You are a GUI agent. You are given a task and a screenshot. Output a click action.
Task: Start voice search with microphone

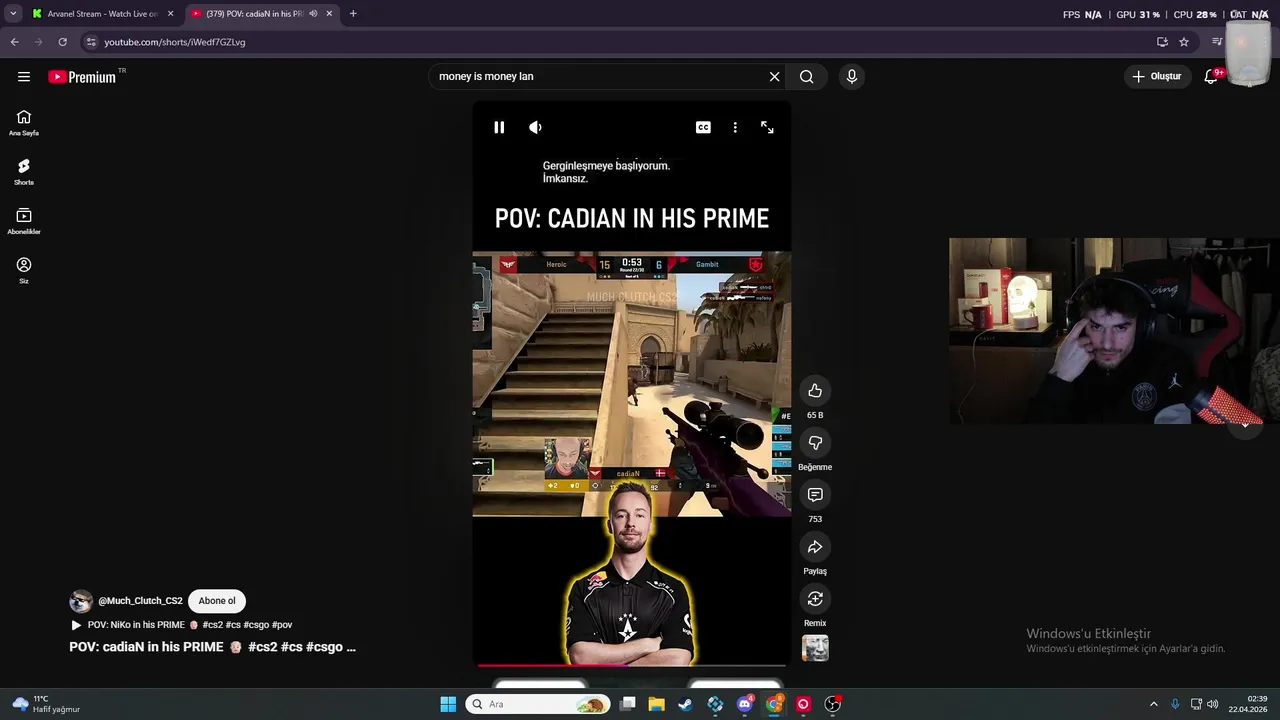(x=851, y=76)
